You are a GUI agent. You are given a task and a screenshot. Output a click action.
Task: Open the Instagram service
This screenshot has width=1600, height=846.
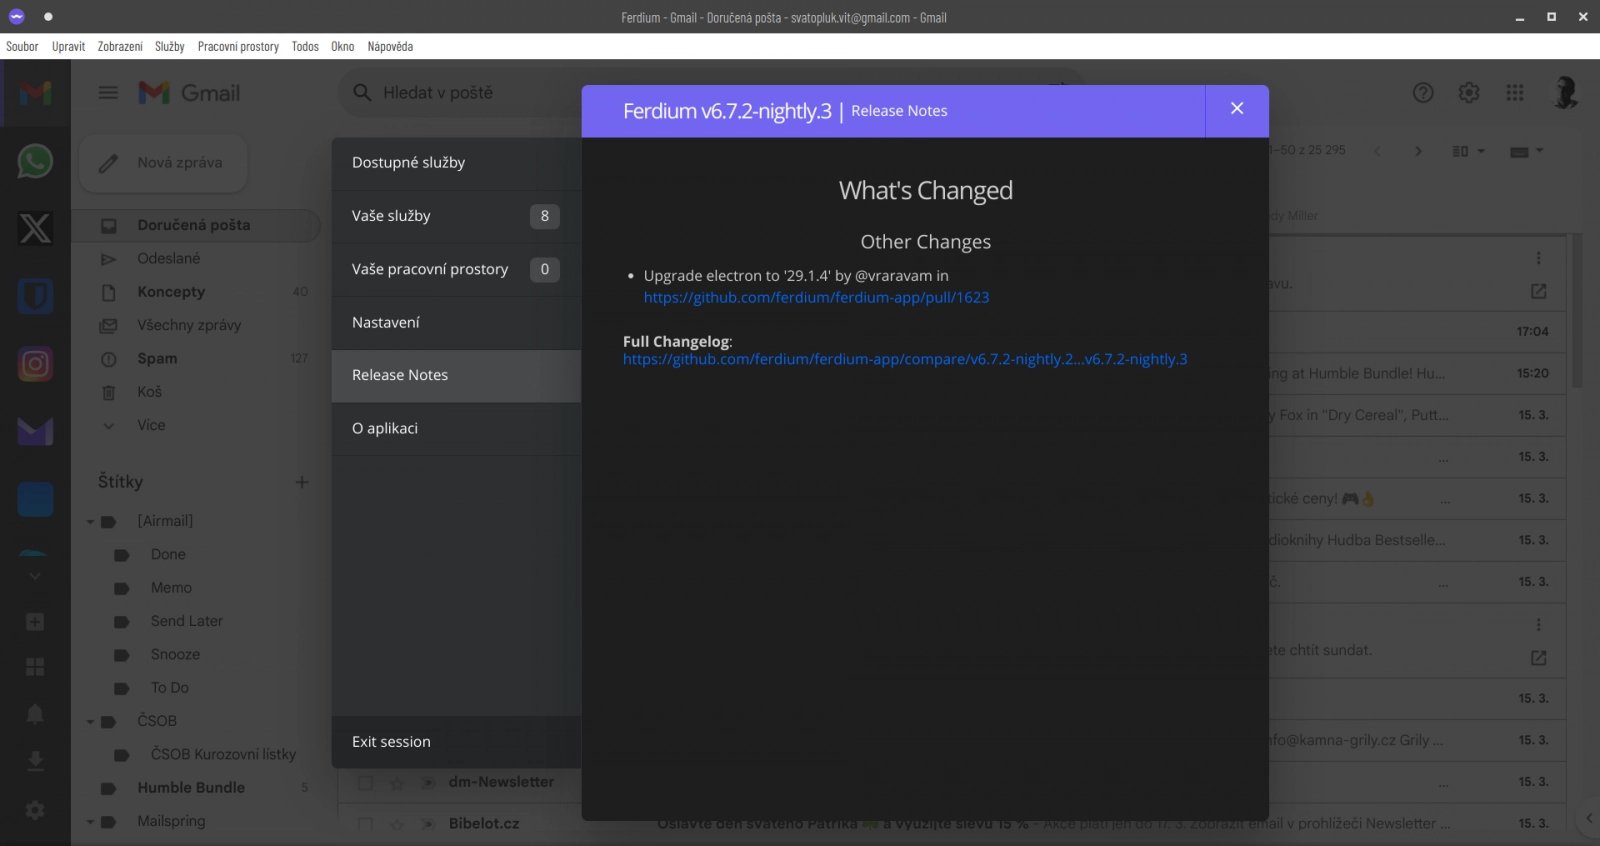tap(35, 364)
